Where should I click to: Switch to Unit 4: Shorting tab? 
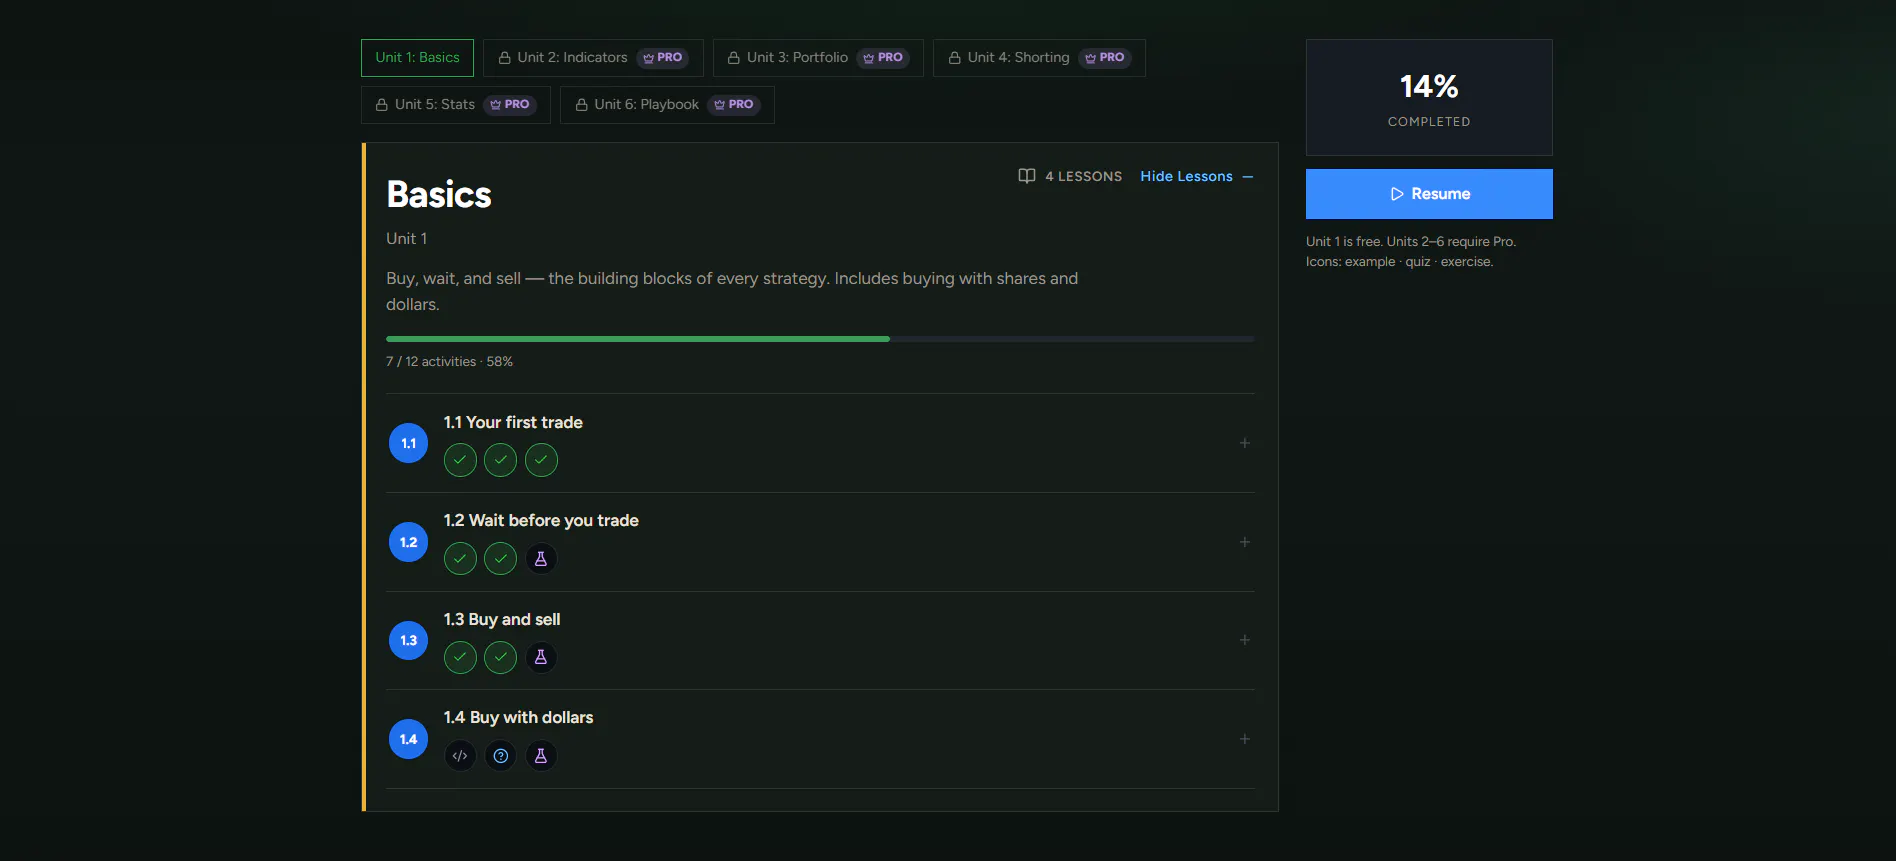(1039, 58)
